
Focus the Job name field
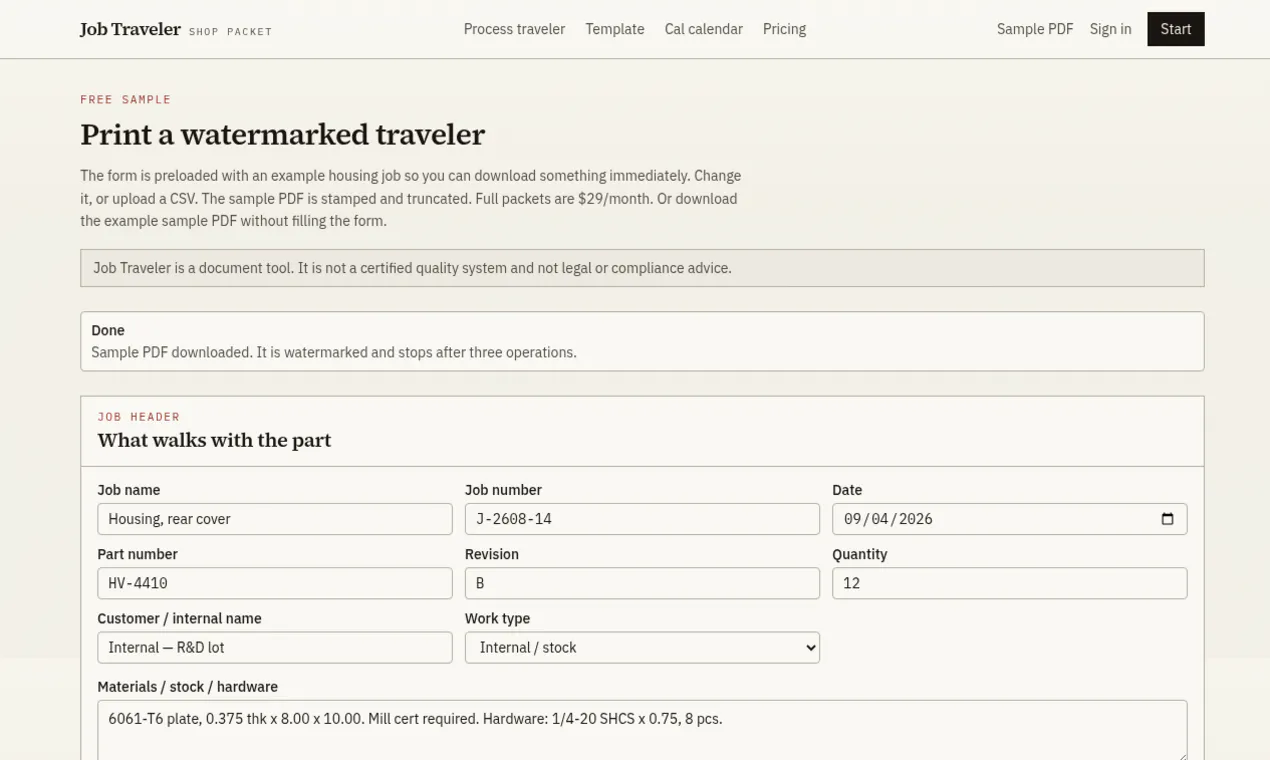(275, 519)
